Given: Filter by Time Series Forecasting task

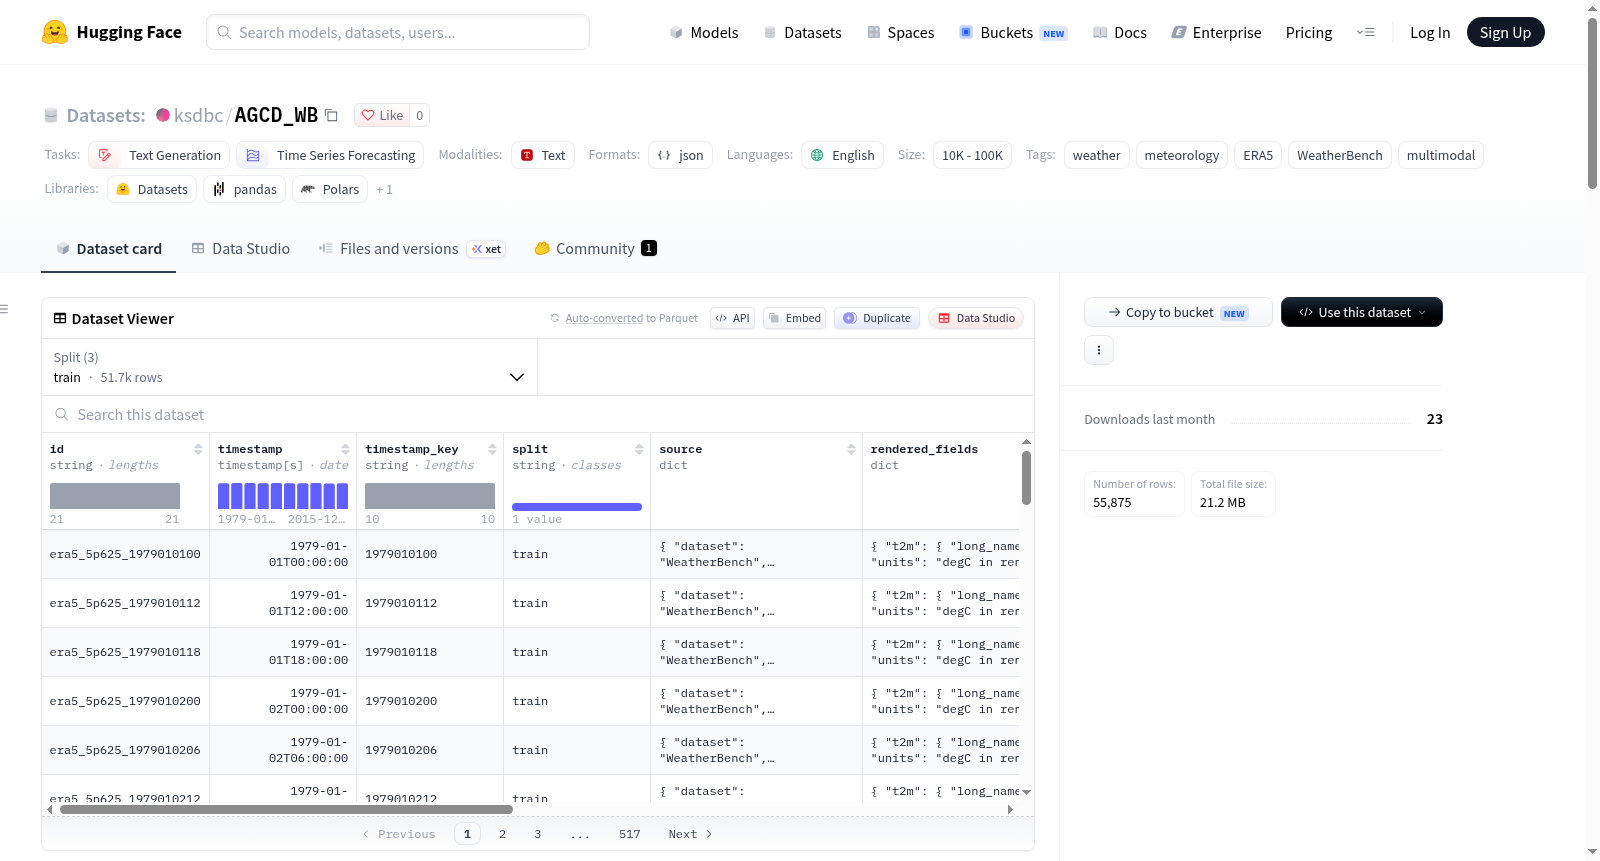Looking at the screenshot, I should pyautogui.click(x=330, y=155).
